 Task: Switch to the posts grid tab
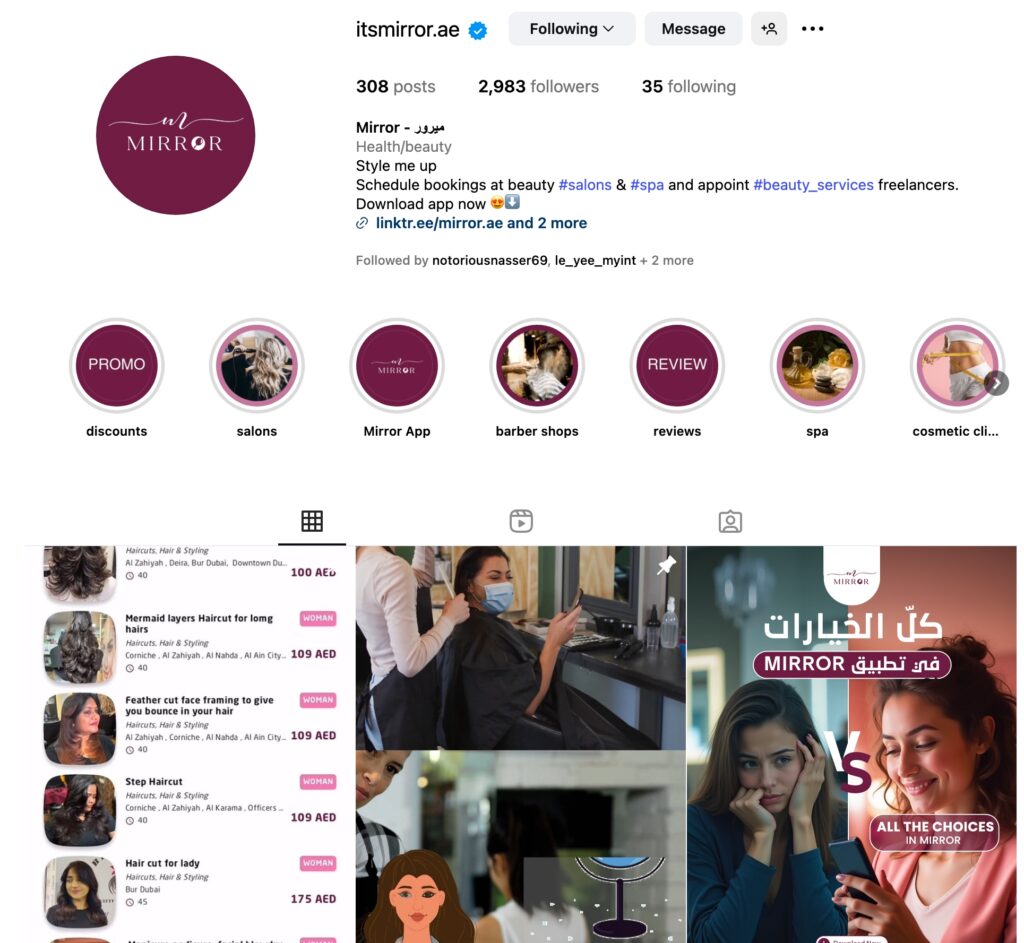click(x=312, y=521)
